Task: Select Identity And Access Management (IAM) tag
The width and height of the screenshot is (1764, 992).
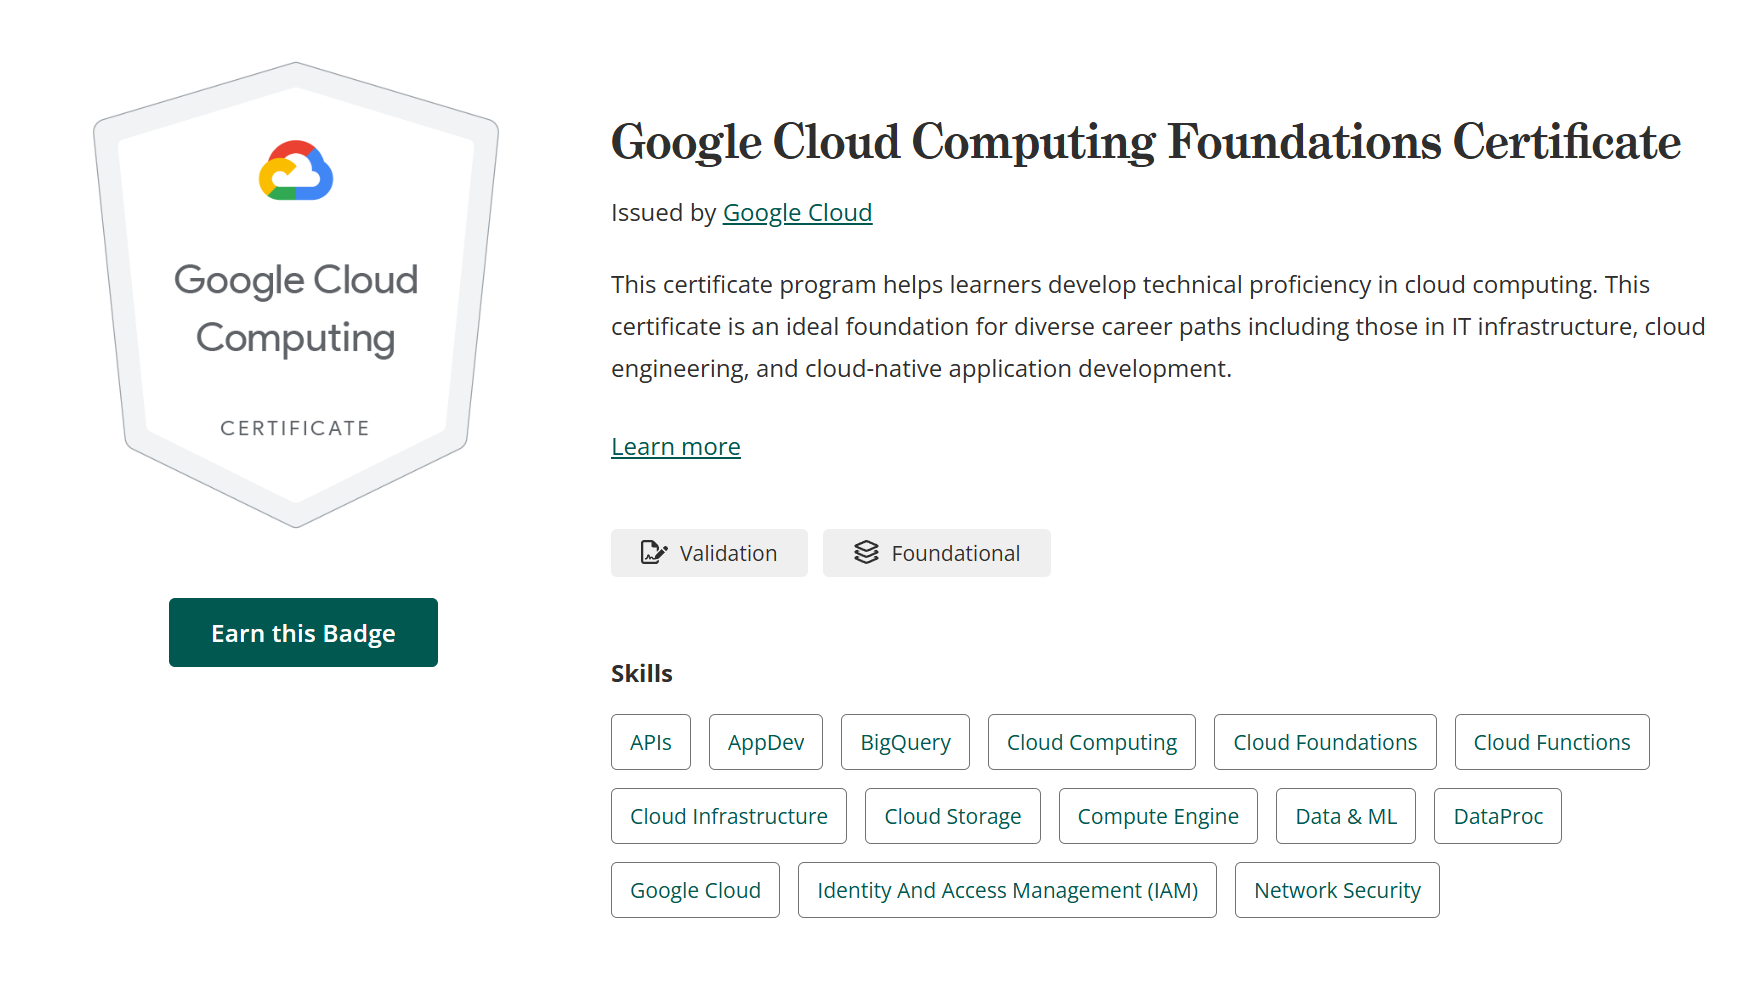Action: [1007, 890]
